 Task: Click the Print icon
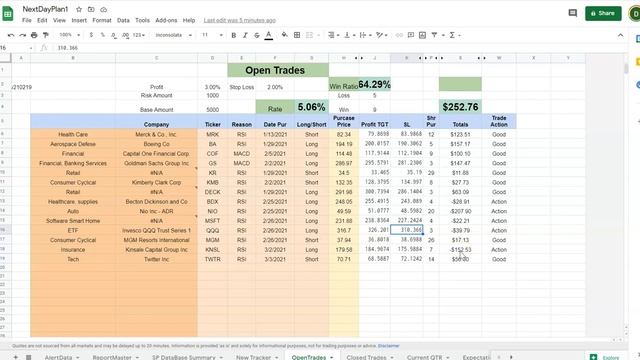pos(34,36)
